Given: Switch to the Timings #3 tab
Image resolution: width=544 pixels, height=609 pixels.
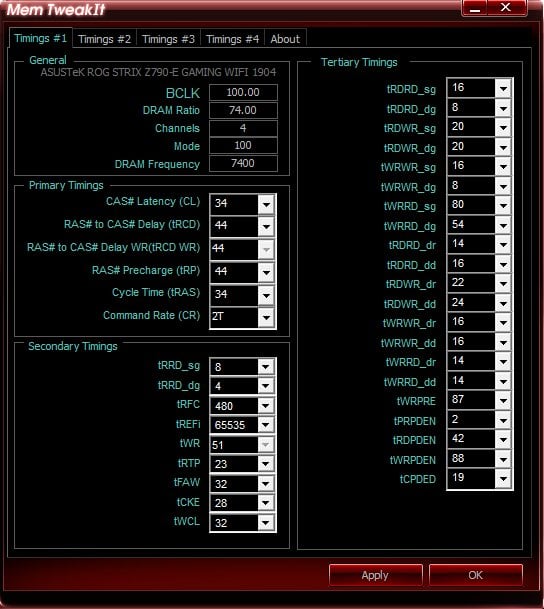Looking at the screenshot, I should (x=169, y=39).
